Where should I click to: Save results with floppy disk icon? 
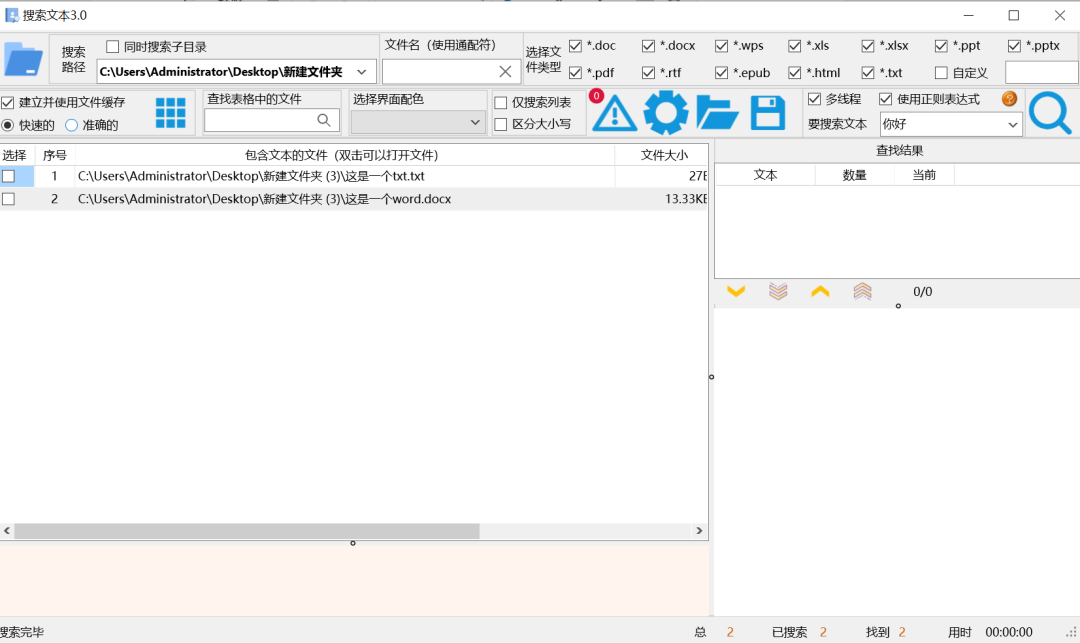tap(768, 113)
